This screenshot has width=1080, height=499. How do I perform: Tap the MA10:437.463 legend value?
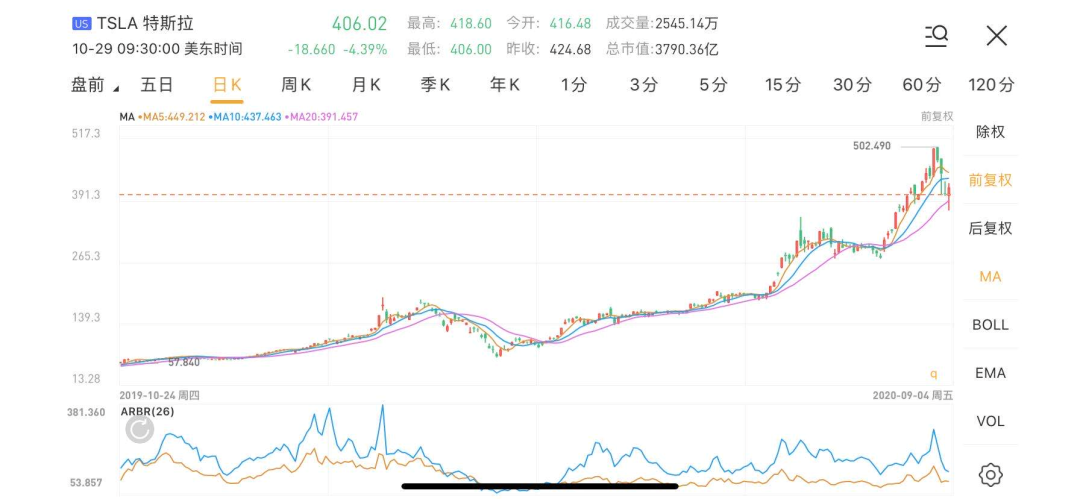[x=245, y=117]
